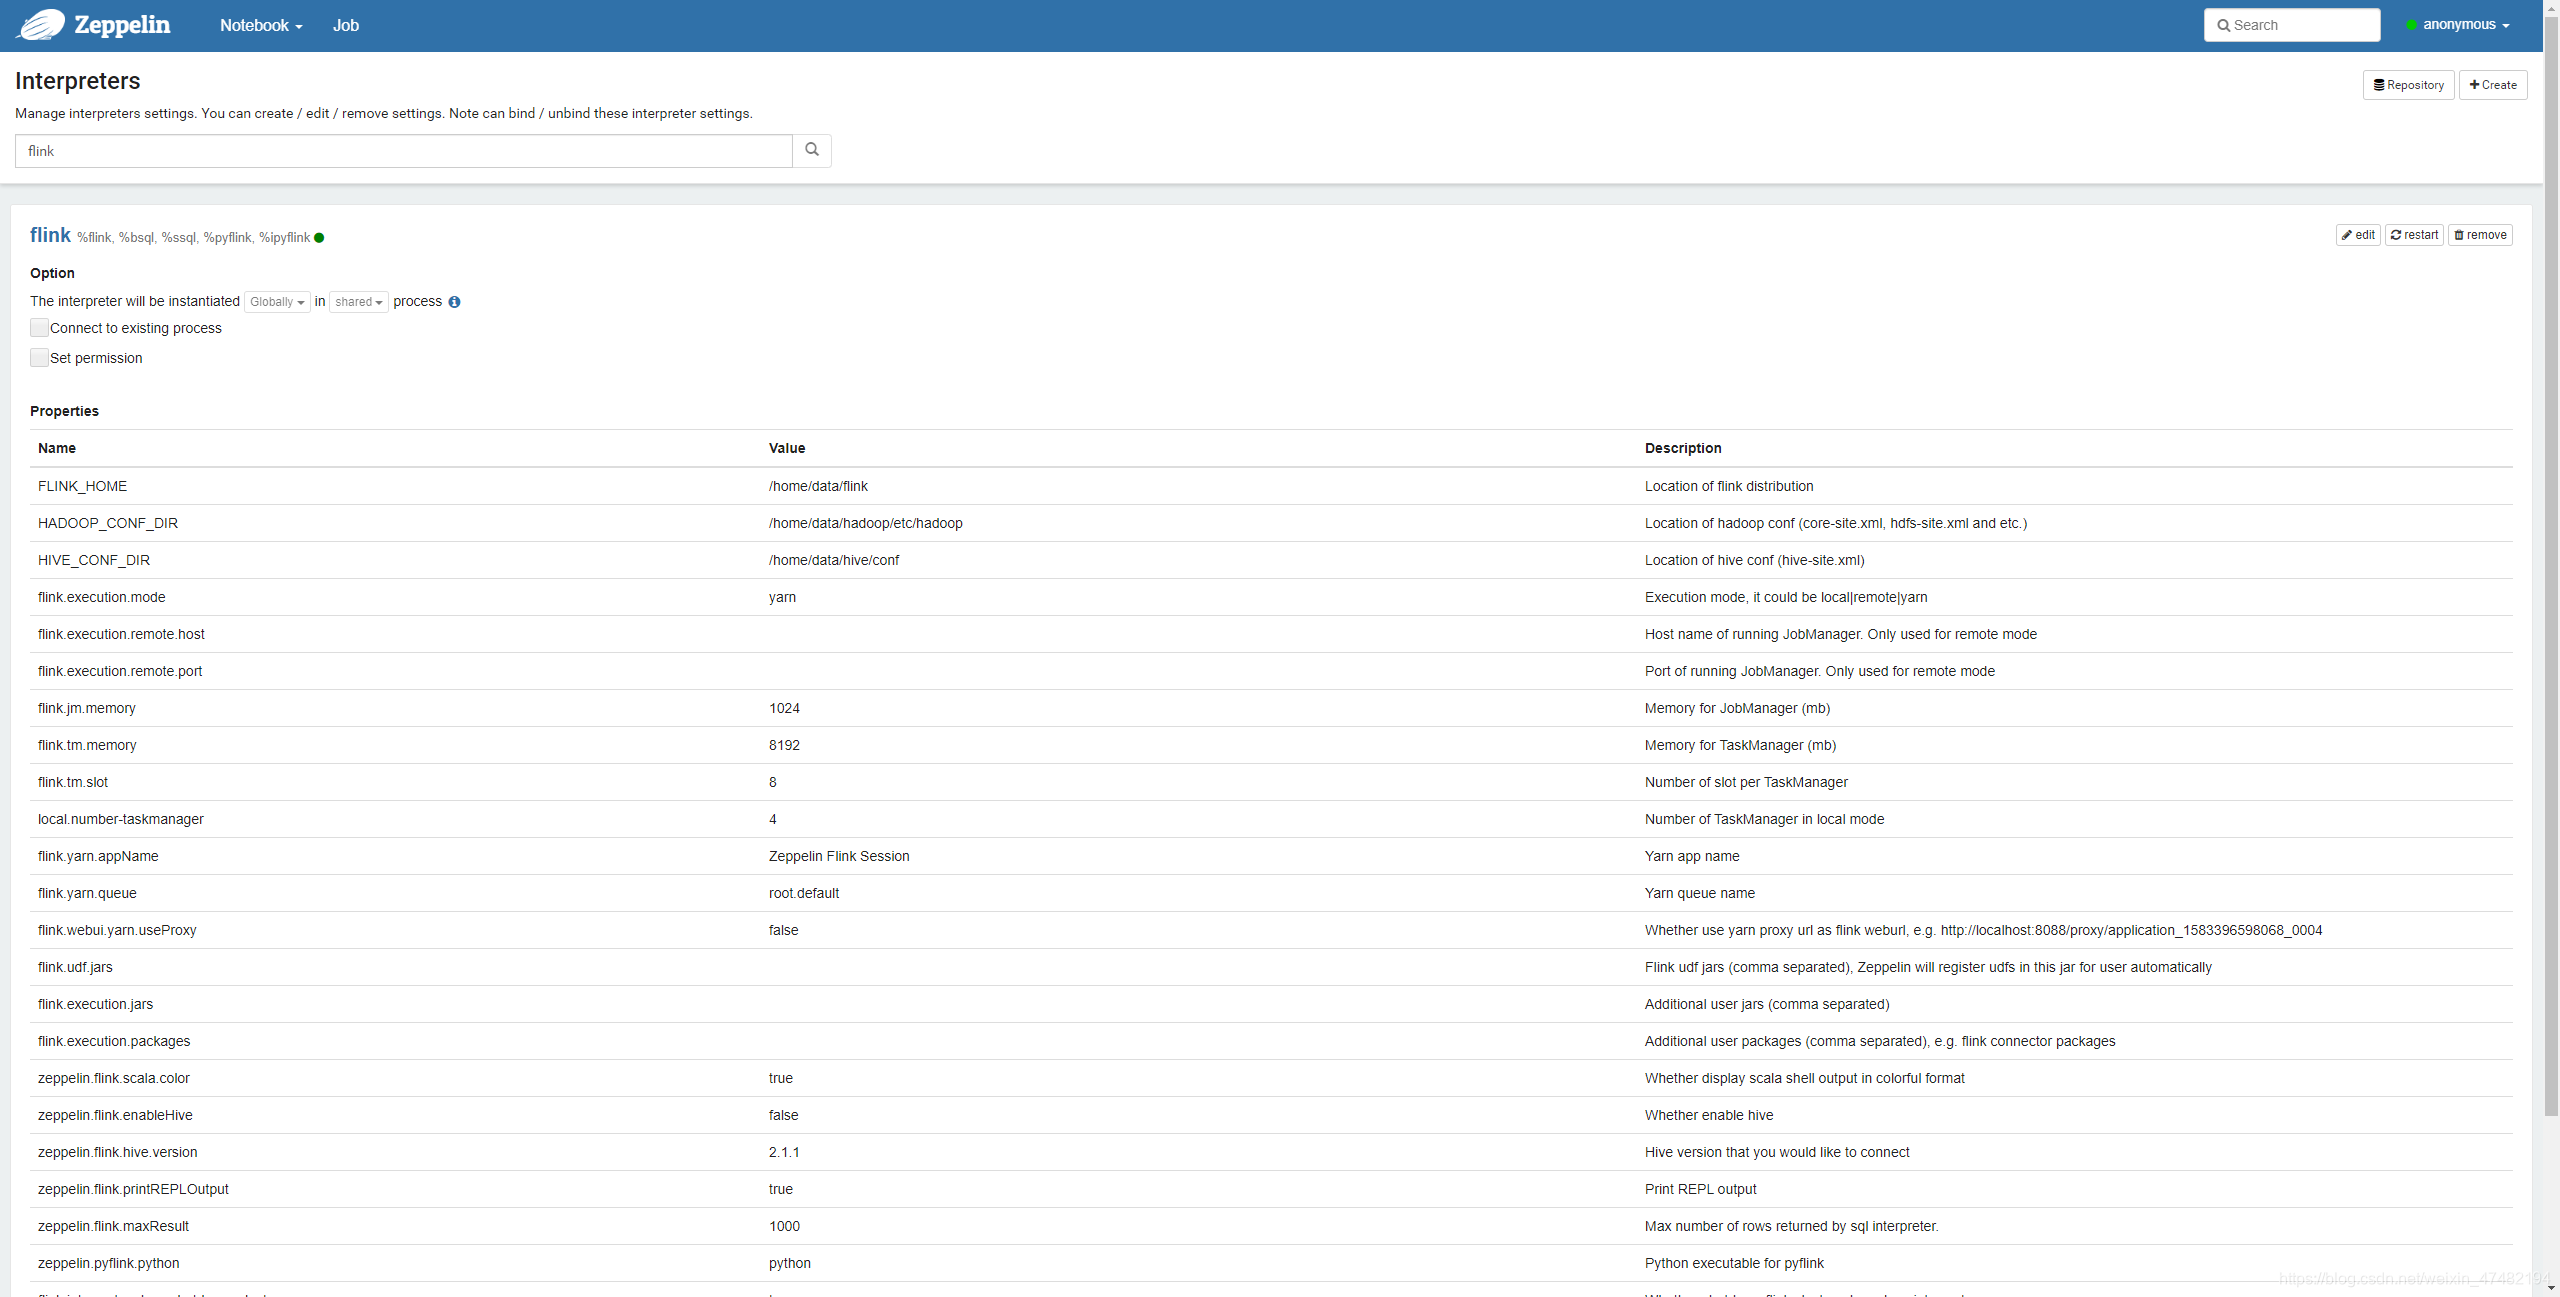The height and width of the screenshot is (1297, 2560).
Task: Restart the flink interpreter
Action: pyautogui.click(x=2414, y=235)
